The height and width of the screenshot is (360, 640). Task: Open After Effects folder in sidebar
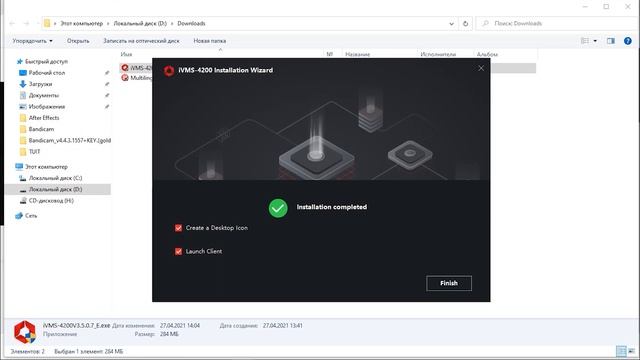tap(44, 118)
